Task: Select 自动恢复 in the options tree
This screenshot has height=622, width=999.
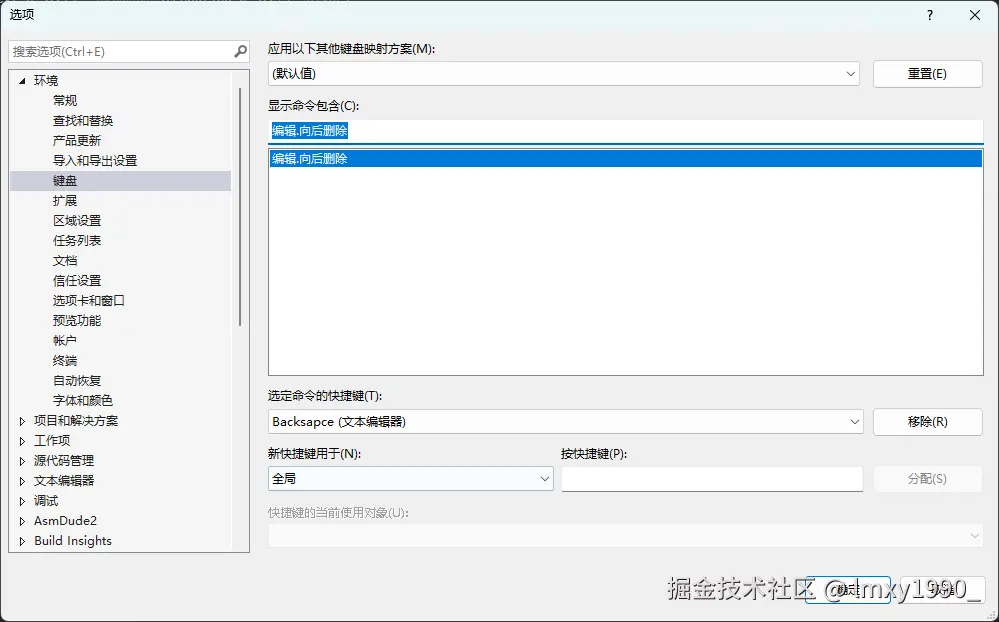Action: click(x=77, y=380)
